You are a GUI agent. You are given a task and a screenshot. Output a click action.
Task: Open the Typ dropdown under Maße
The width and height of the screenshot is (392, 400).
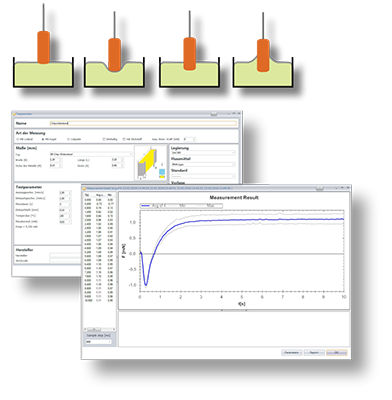tap(91, 154)
